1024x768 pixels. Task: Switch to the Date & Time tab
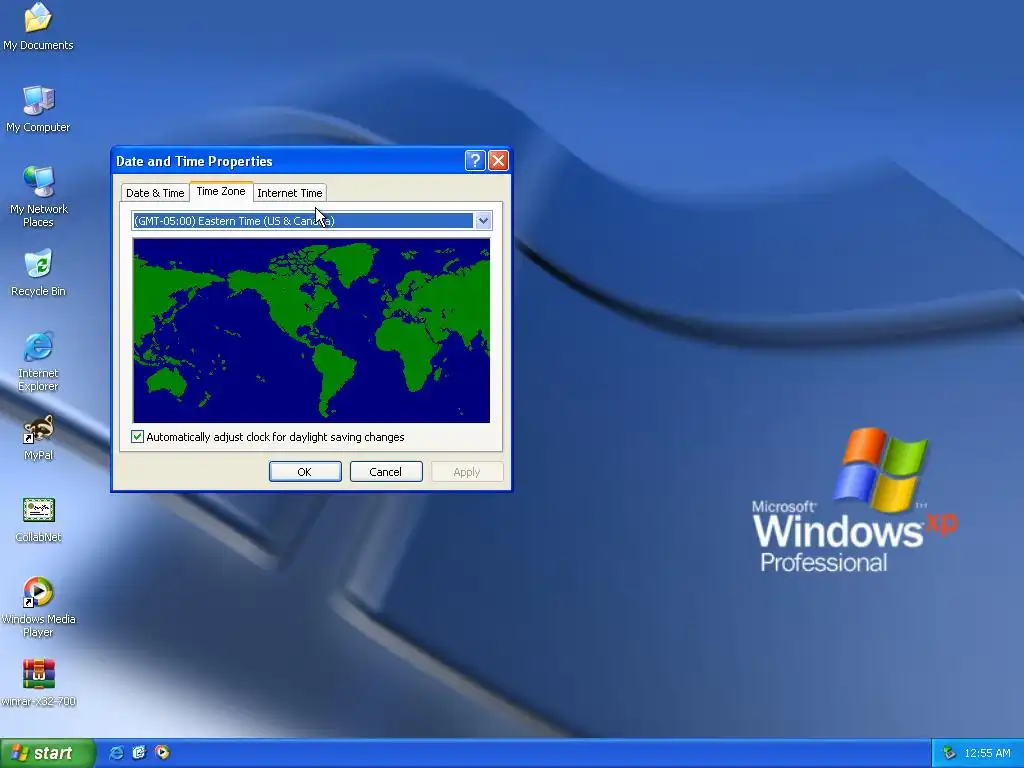[x=155, y=193]
